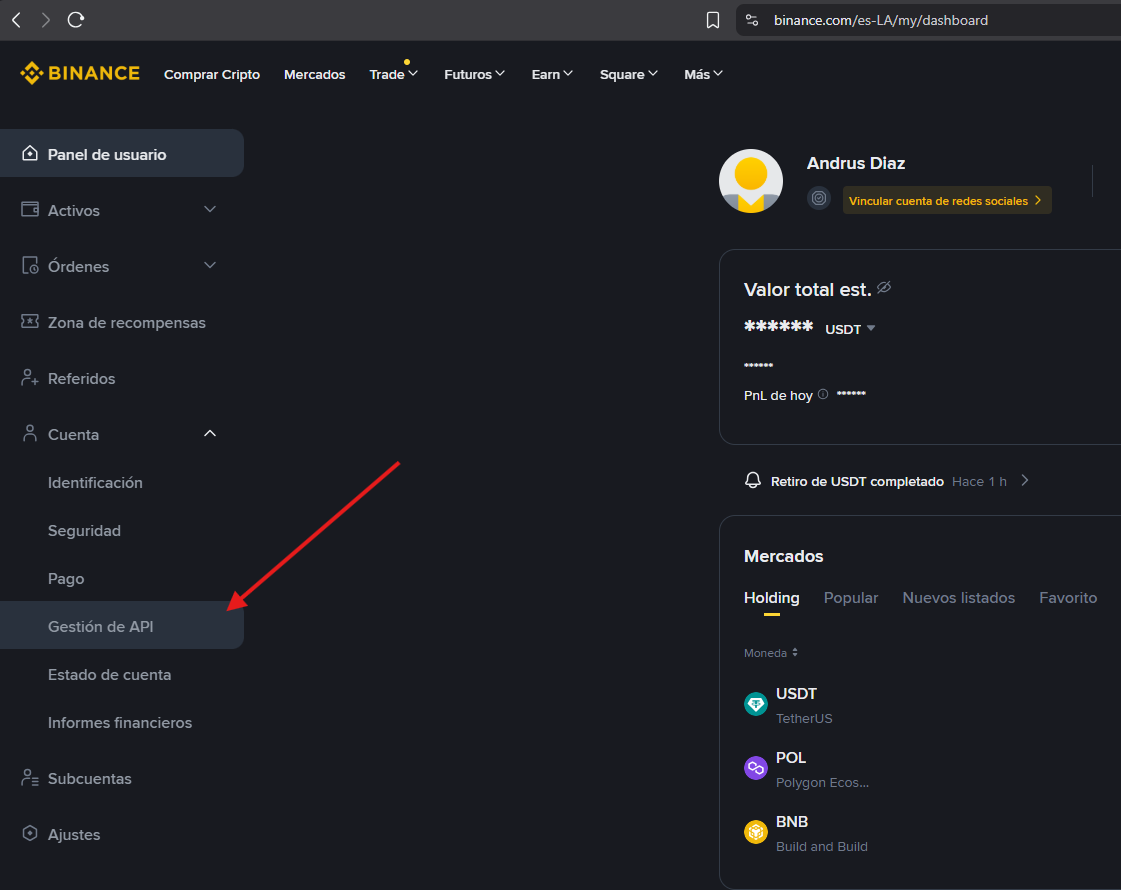Open Gestión de API in sidebar
The width and height of the screenshot is (1121, 890).
122,626
